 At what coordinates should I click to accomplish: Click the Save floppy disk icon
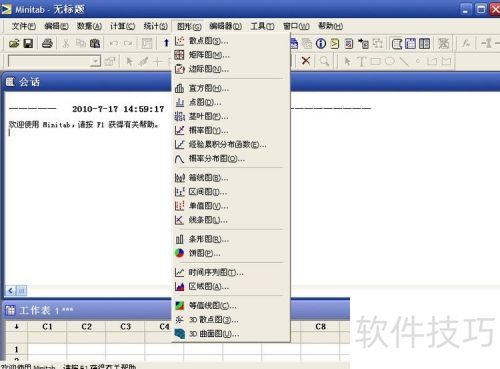[x=28, y=43]
